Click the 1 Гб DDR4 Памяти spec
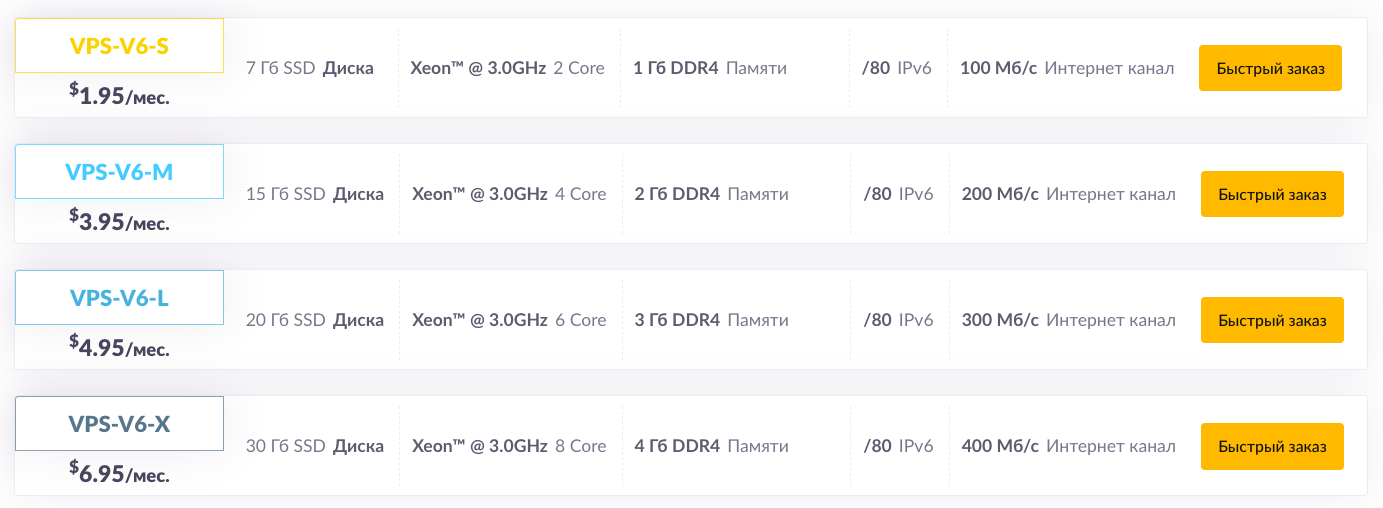Screen dimensions: 1383x508 710,68
